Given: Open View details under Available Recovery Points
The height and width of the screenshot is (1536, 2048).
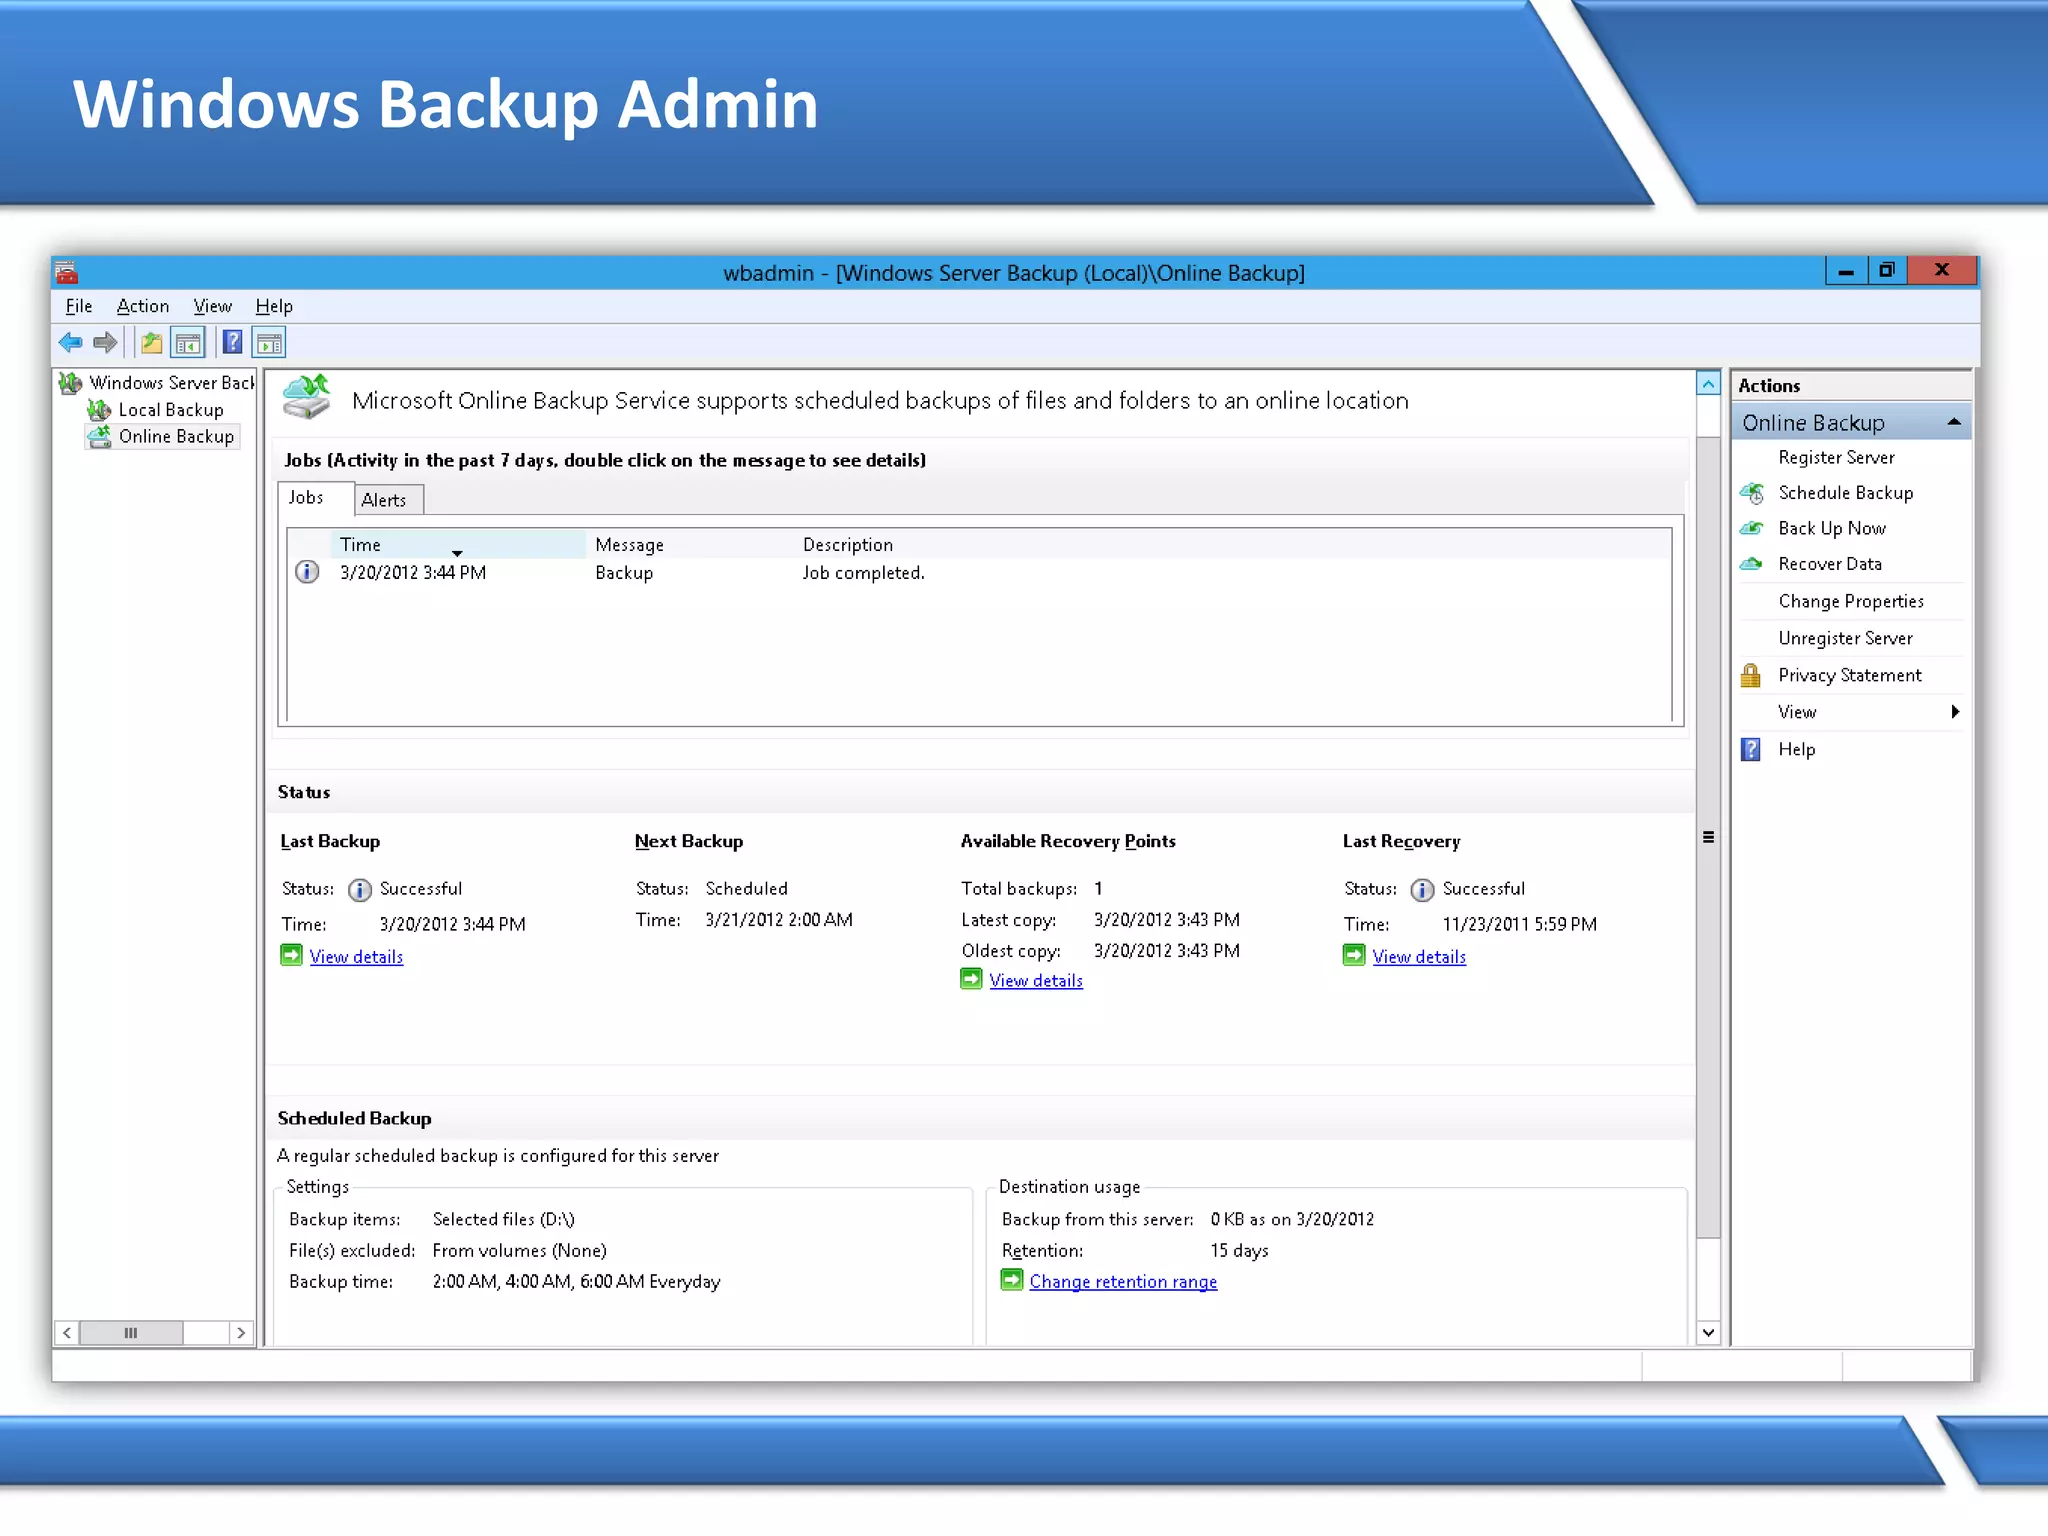Looking at the screenshot, I should point(1036,981).
